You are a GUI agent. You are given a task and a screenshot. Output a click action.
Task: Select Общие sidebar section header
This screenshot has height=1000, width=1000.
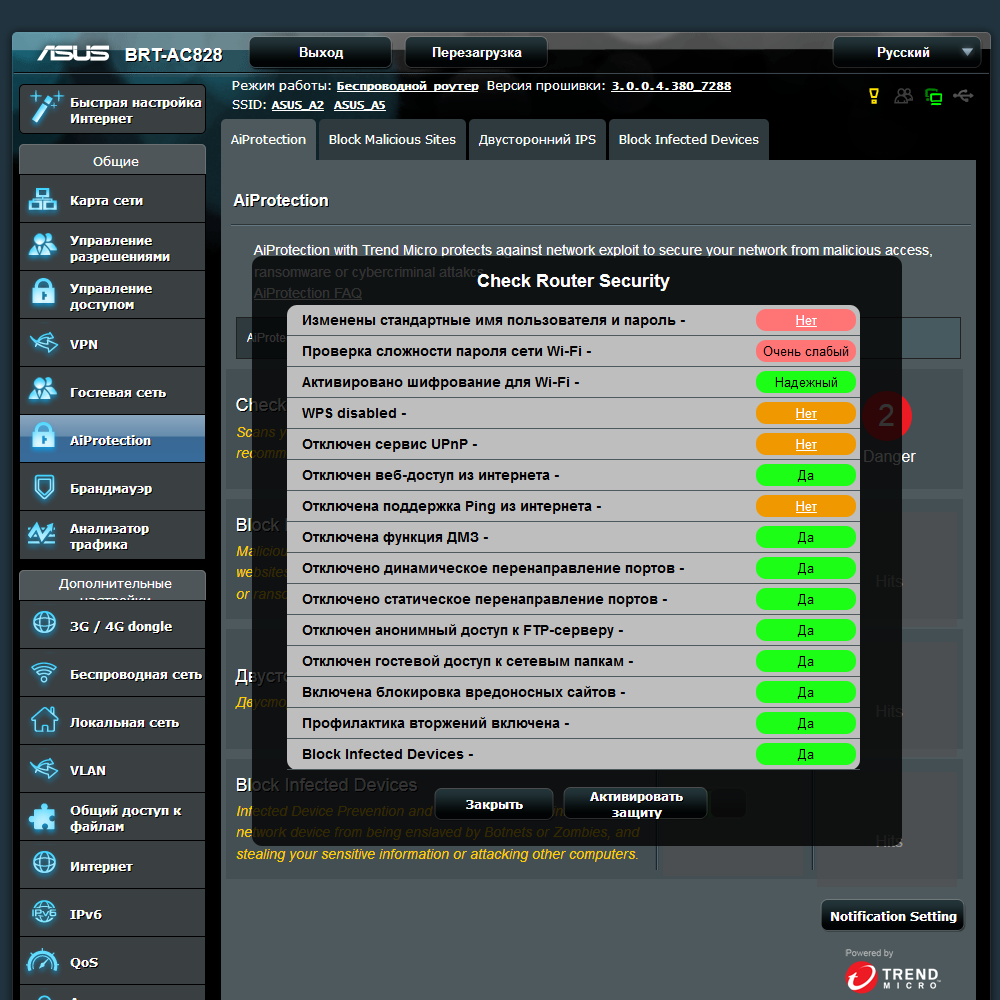[x=113, y=160]
